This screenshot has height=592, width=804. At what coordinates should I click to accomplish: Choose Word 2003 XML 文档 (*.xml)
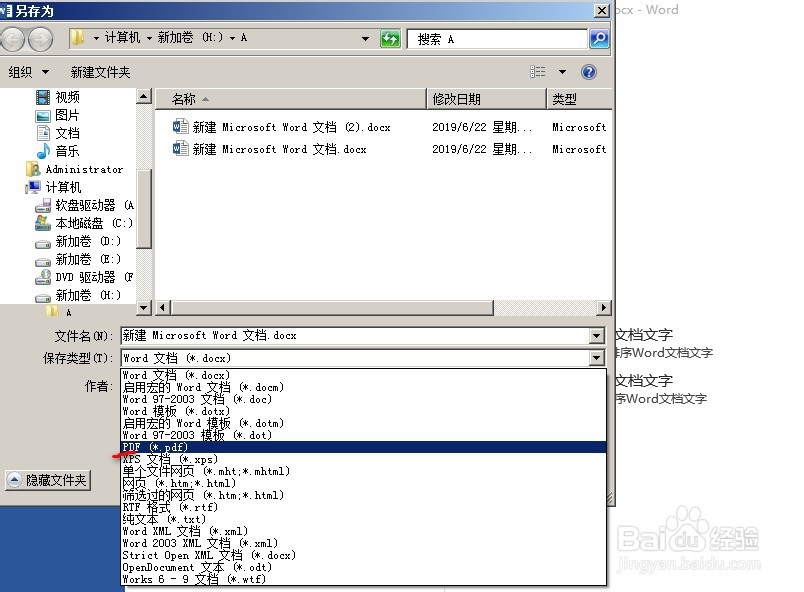364,543
